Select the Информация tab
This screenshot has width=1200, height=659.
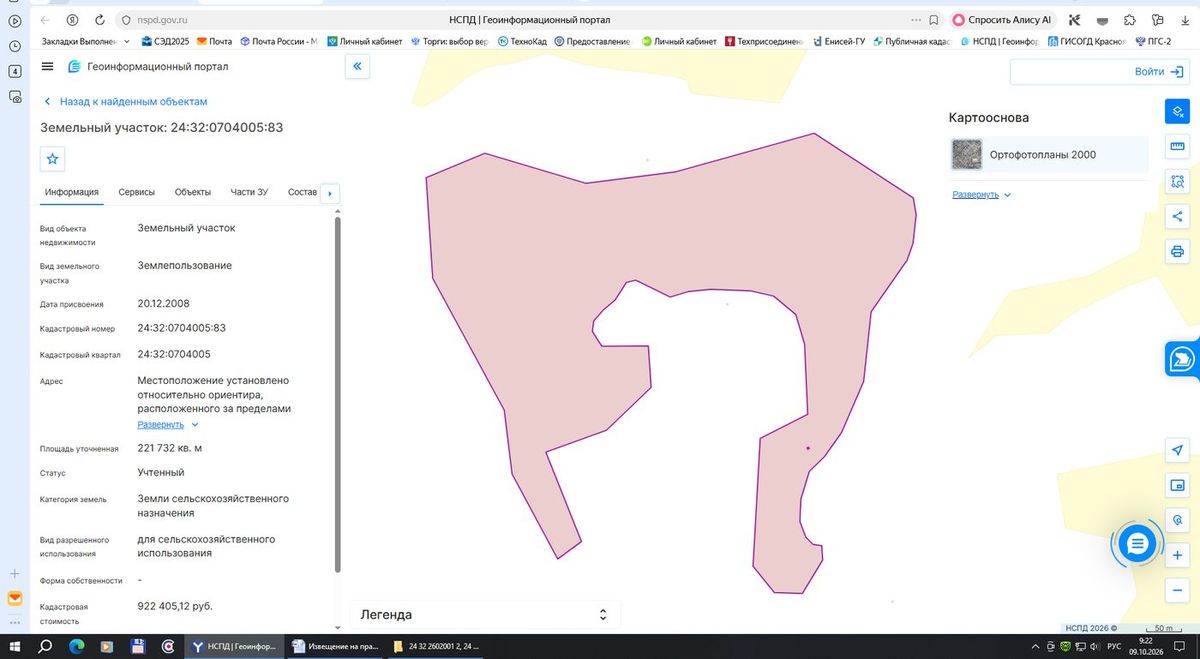(x=71, y=192)
